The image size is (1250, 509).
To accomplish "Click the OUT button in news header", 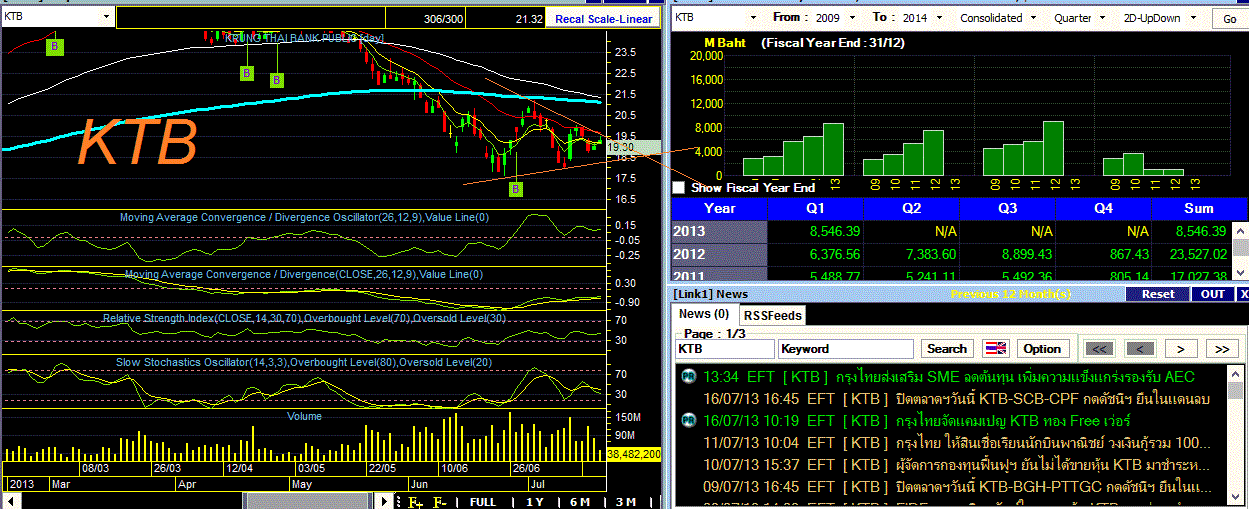I will [x=1212, y=294].
